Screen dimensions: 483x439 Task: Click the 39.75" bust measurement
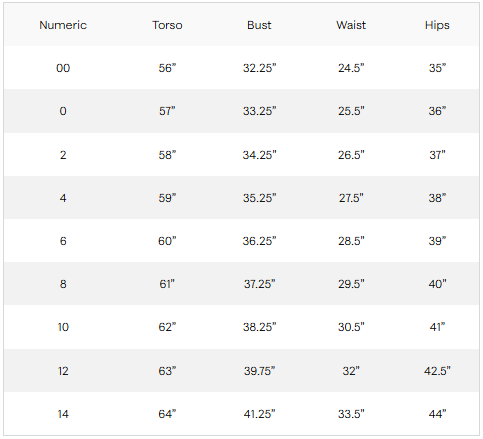coord(259,371)
